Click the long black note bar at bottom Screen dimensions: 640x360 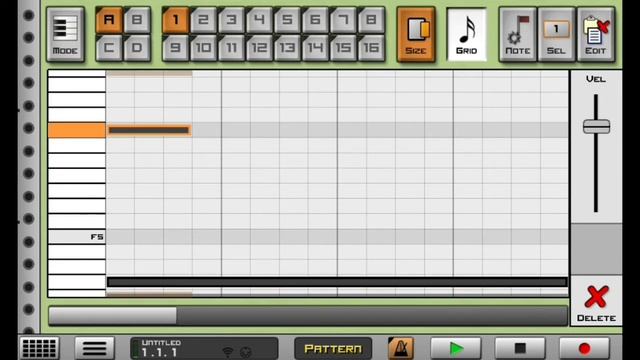click(337, 282)
